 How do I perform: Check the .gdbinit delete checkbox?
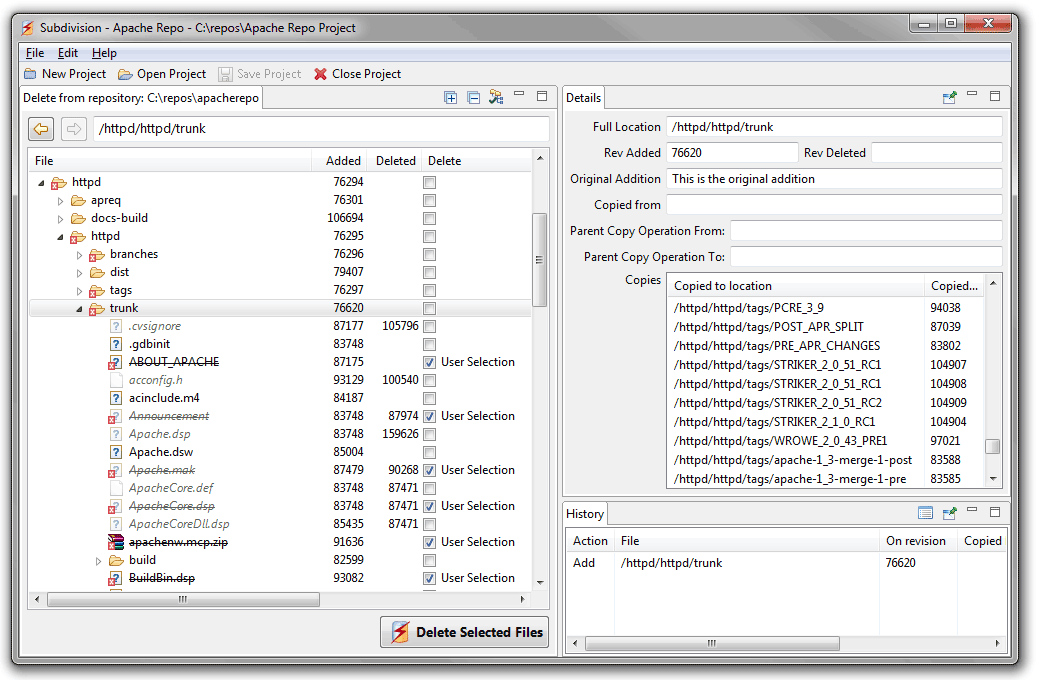tap(429, 345)
